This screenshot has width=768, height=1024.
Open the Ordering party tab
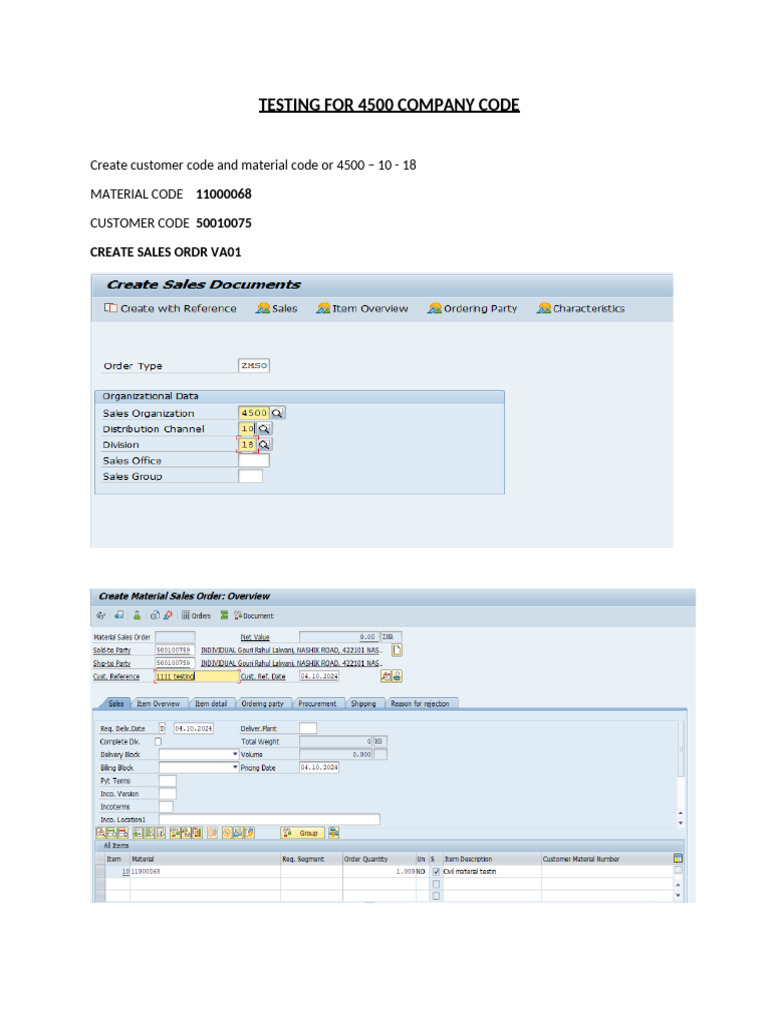coord(263,703)
